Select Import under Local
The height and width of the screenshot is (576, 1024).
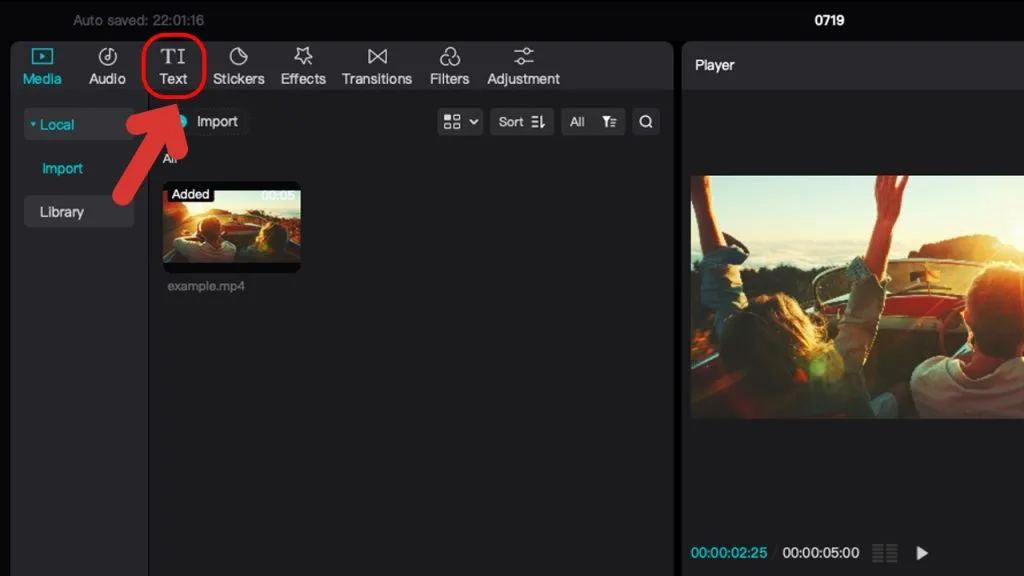point(62,168)
